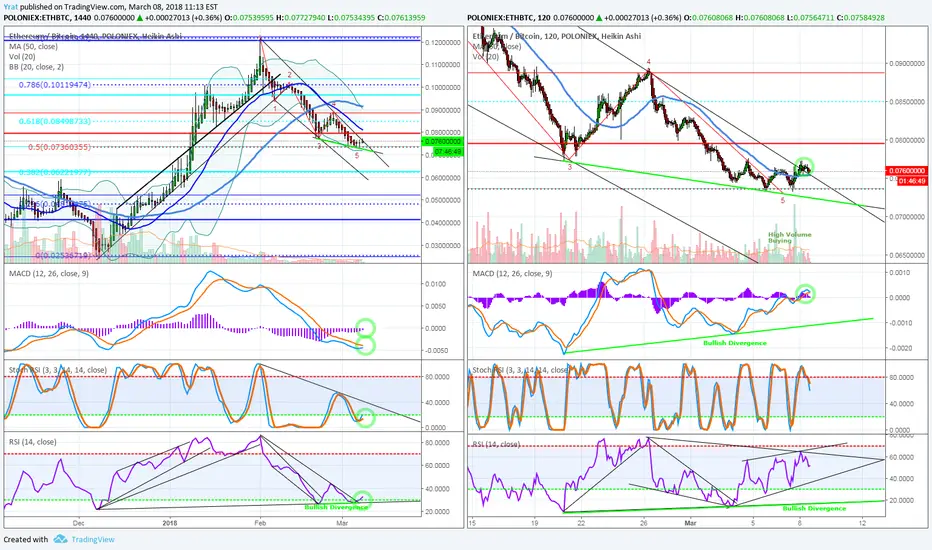Click 'Dec' on left chart time axis
Viewport: 932px width, 550px height.
tap(78, 523)
